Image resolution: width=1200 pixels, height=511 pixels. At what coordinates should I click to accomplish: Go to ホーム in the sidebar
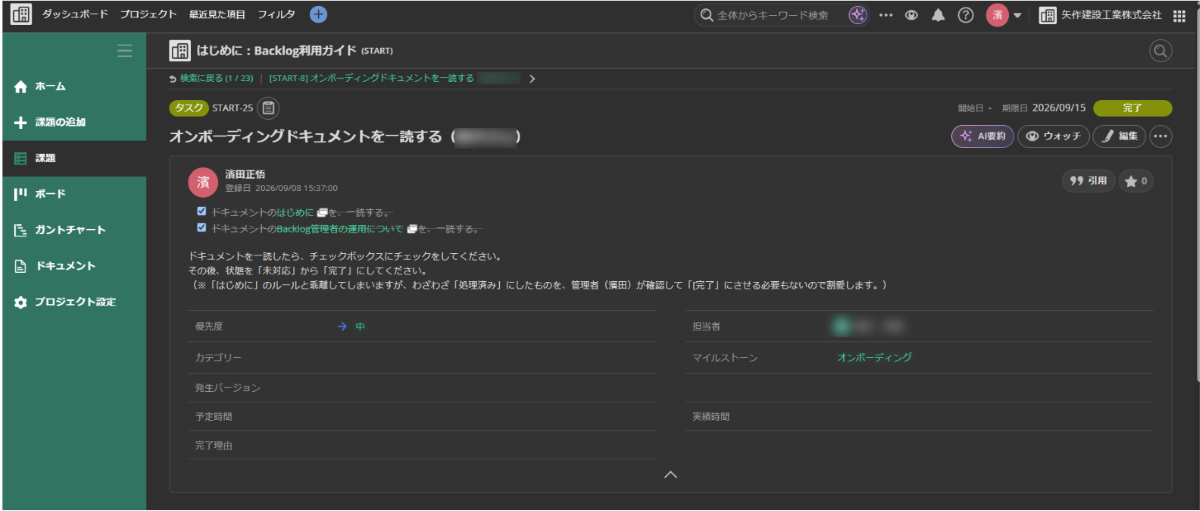74,87
